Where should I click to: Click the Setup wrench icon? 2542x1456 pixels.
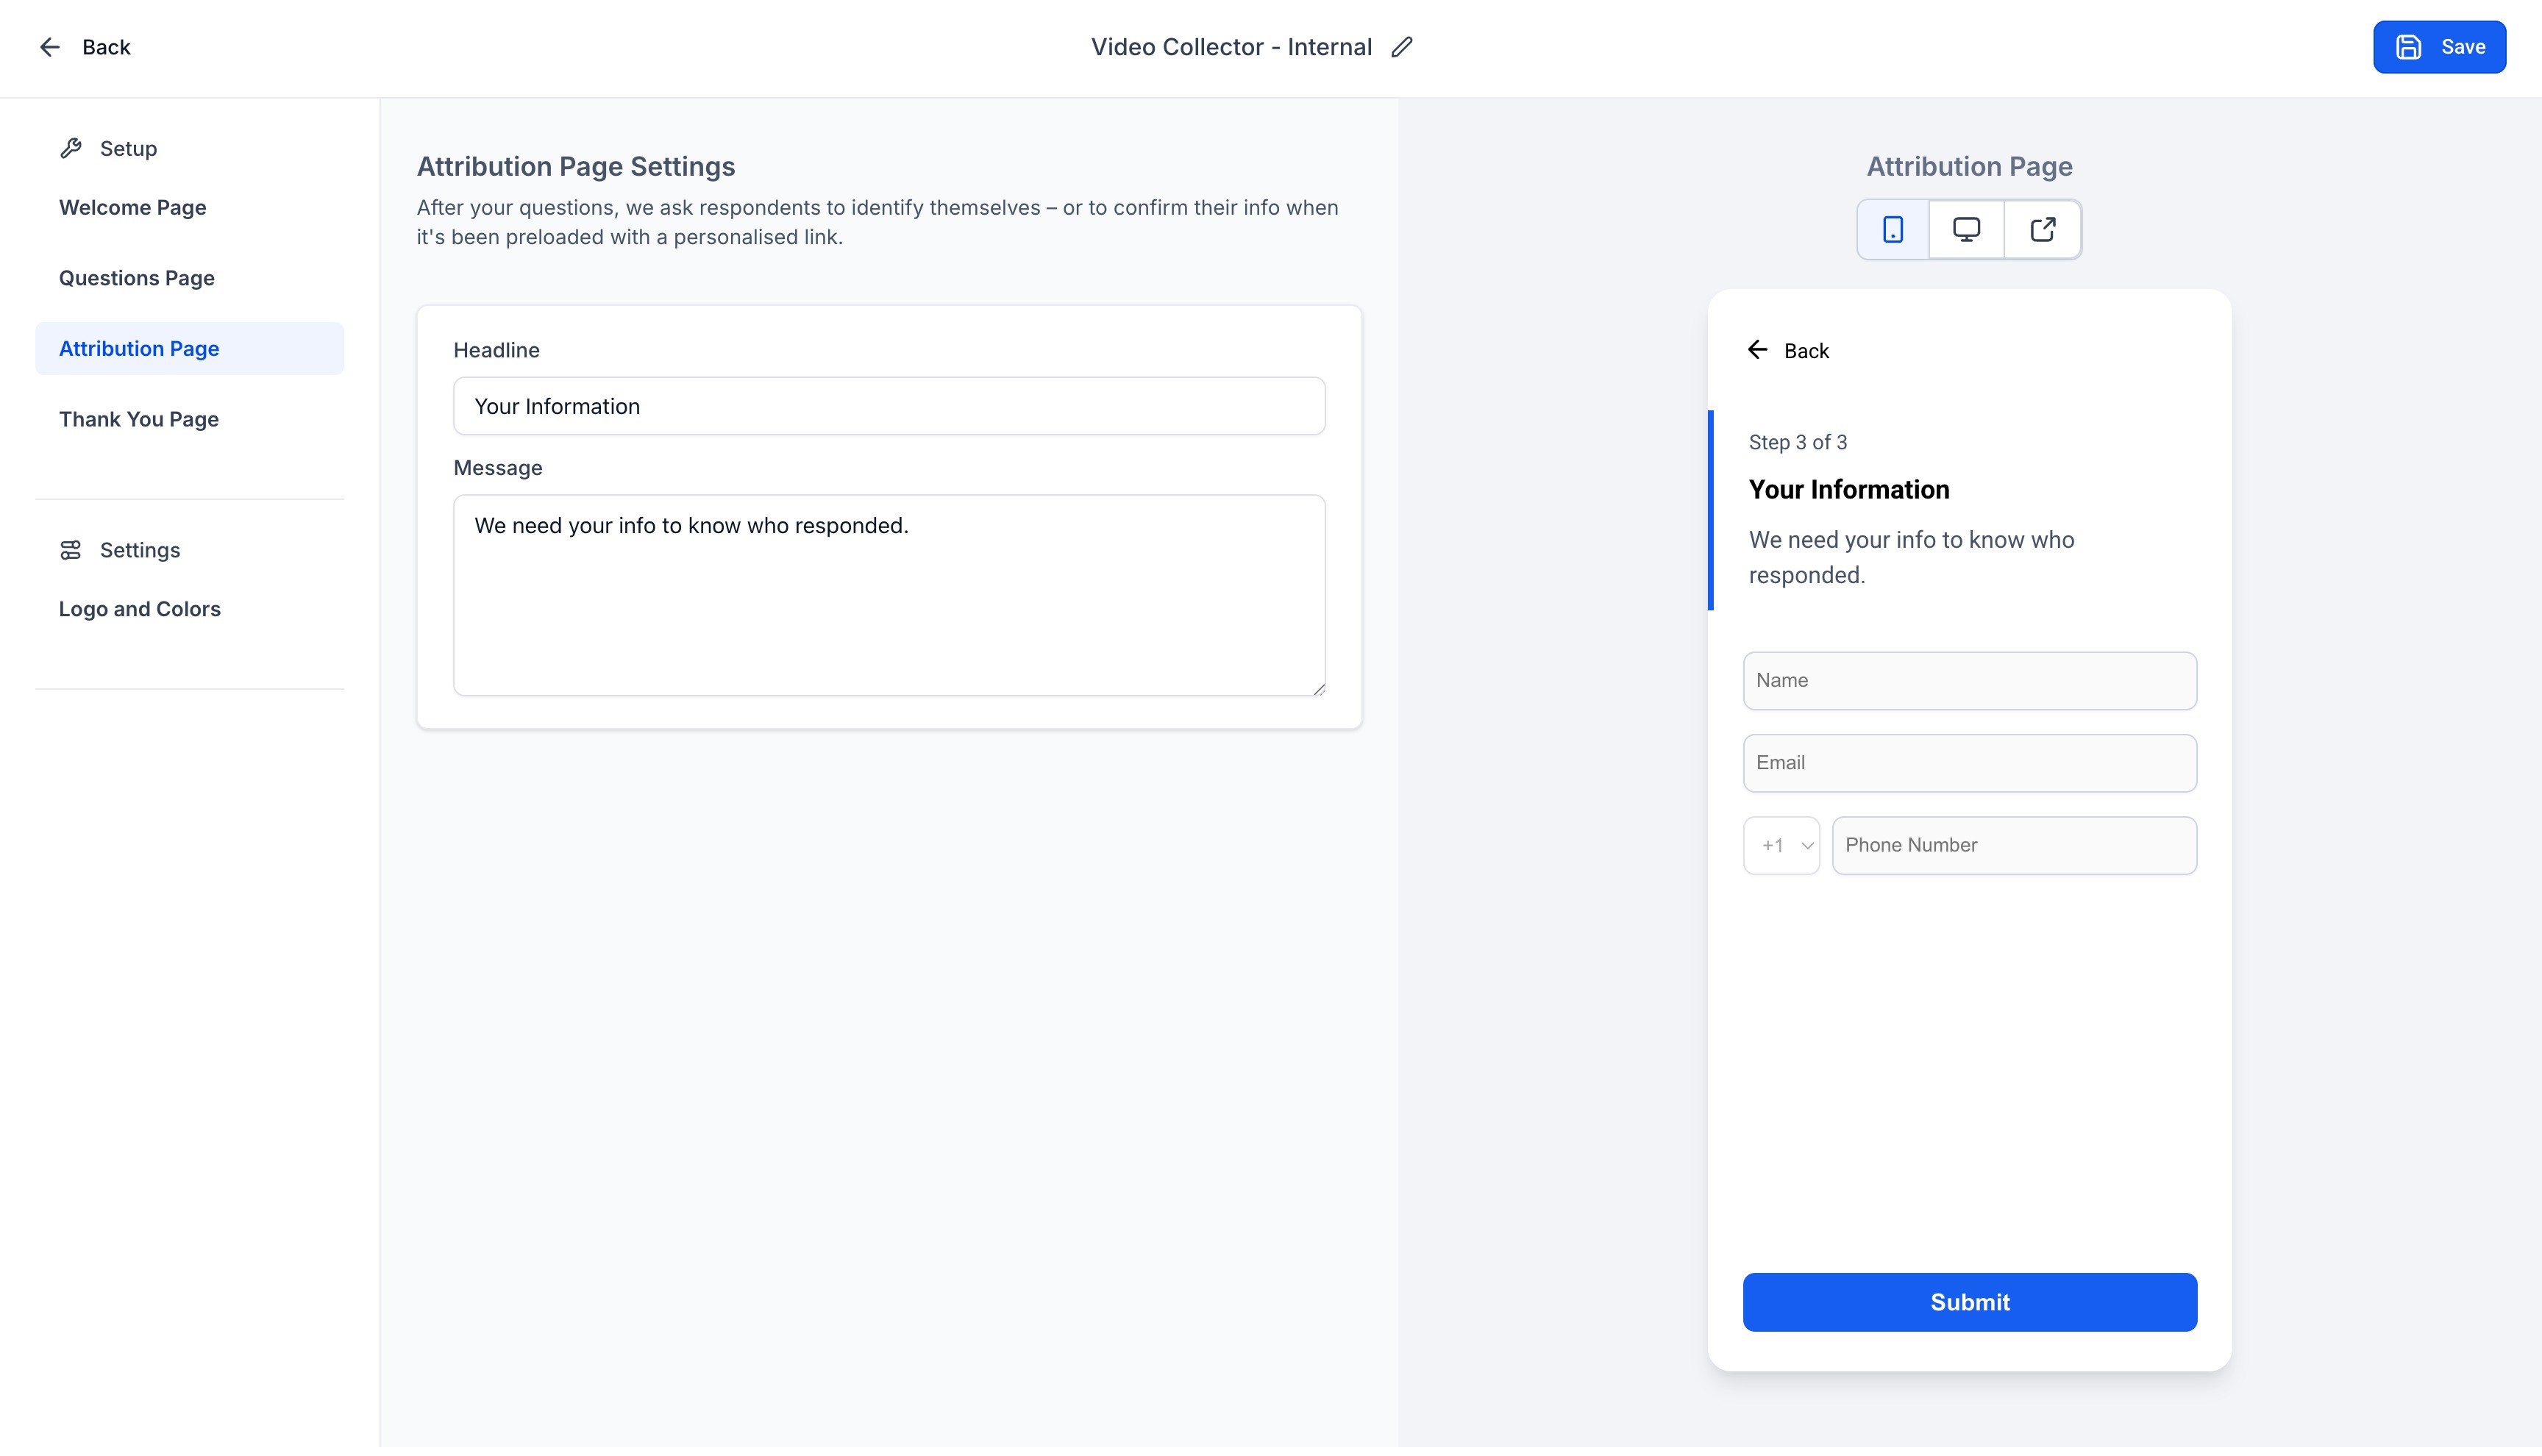point(70,148)
